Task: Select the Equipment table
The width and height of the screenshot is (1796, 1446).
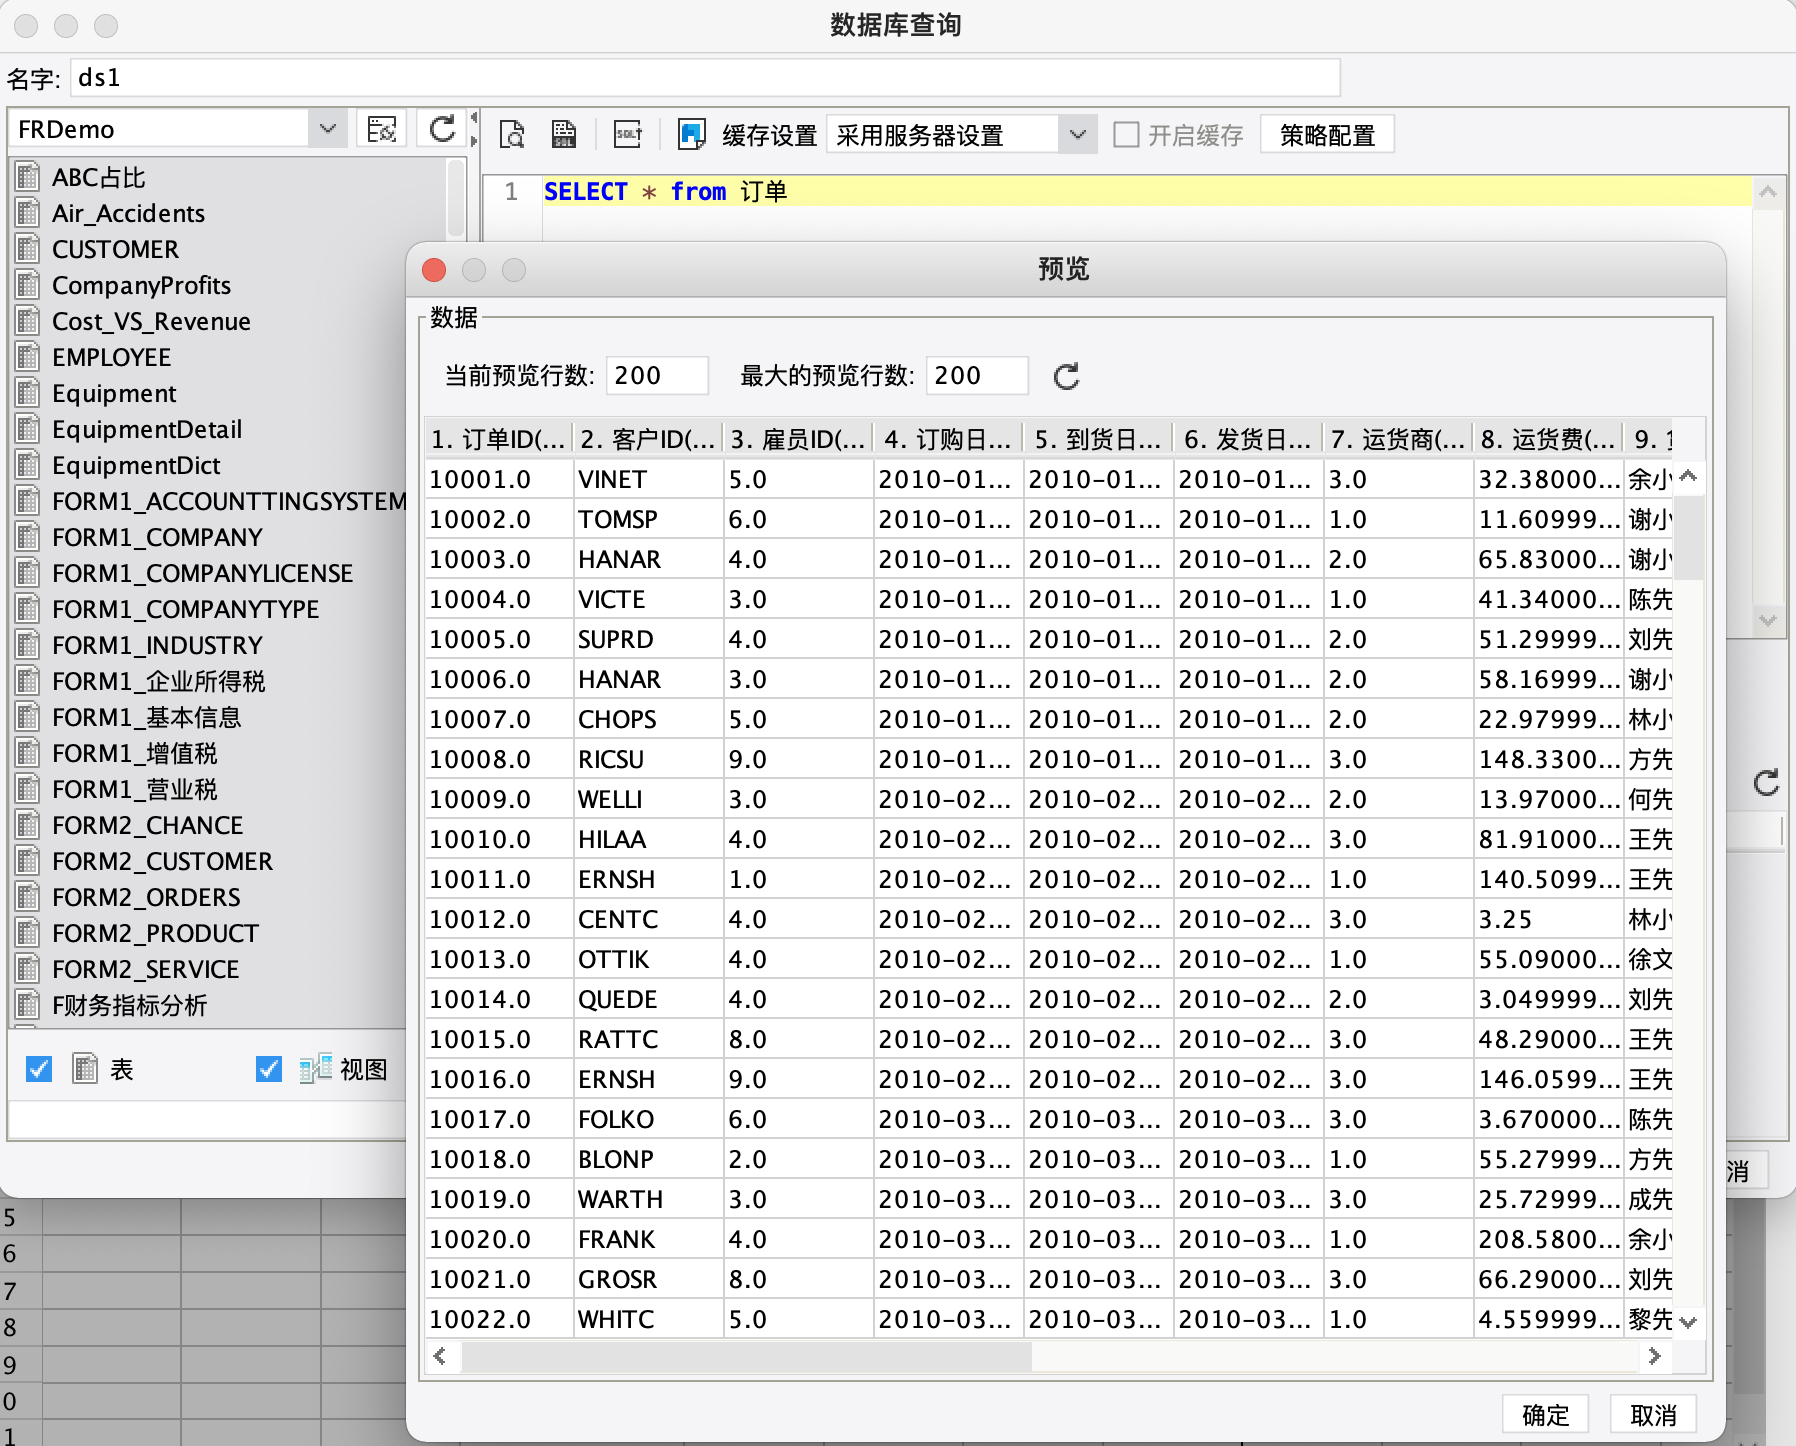Action: pyautogui.click(x=114, y=393)
